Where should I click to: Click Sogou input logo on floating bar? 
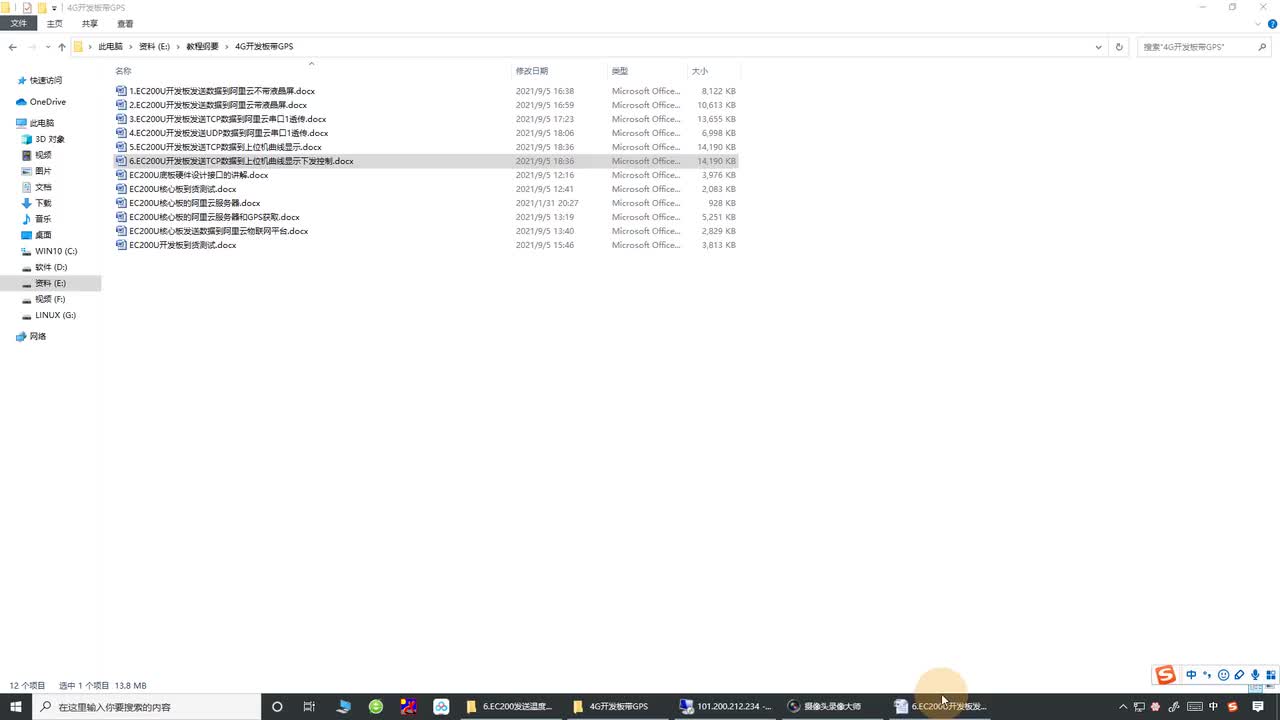(x=1166, y=676)
